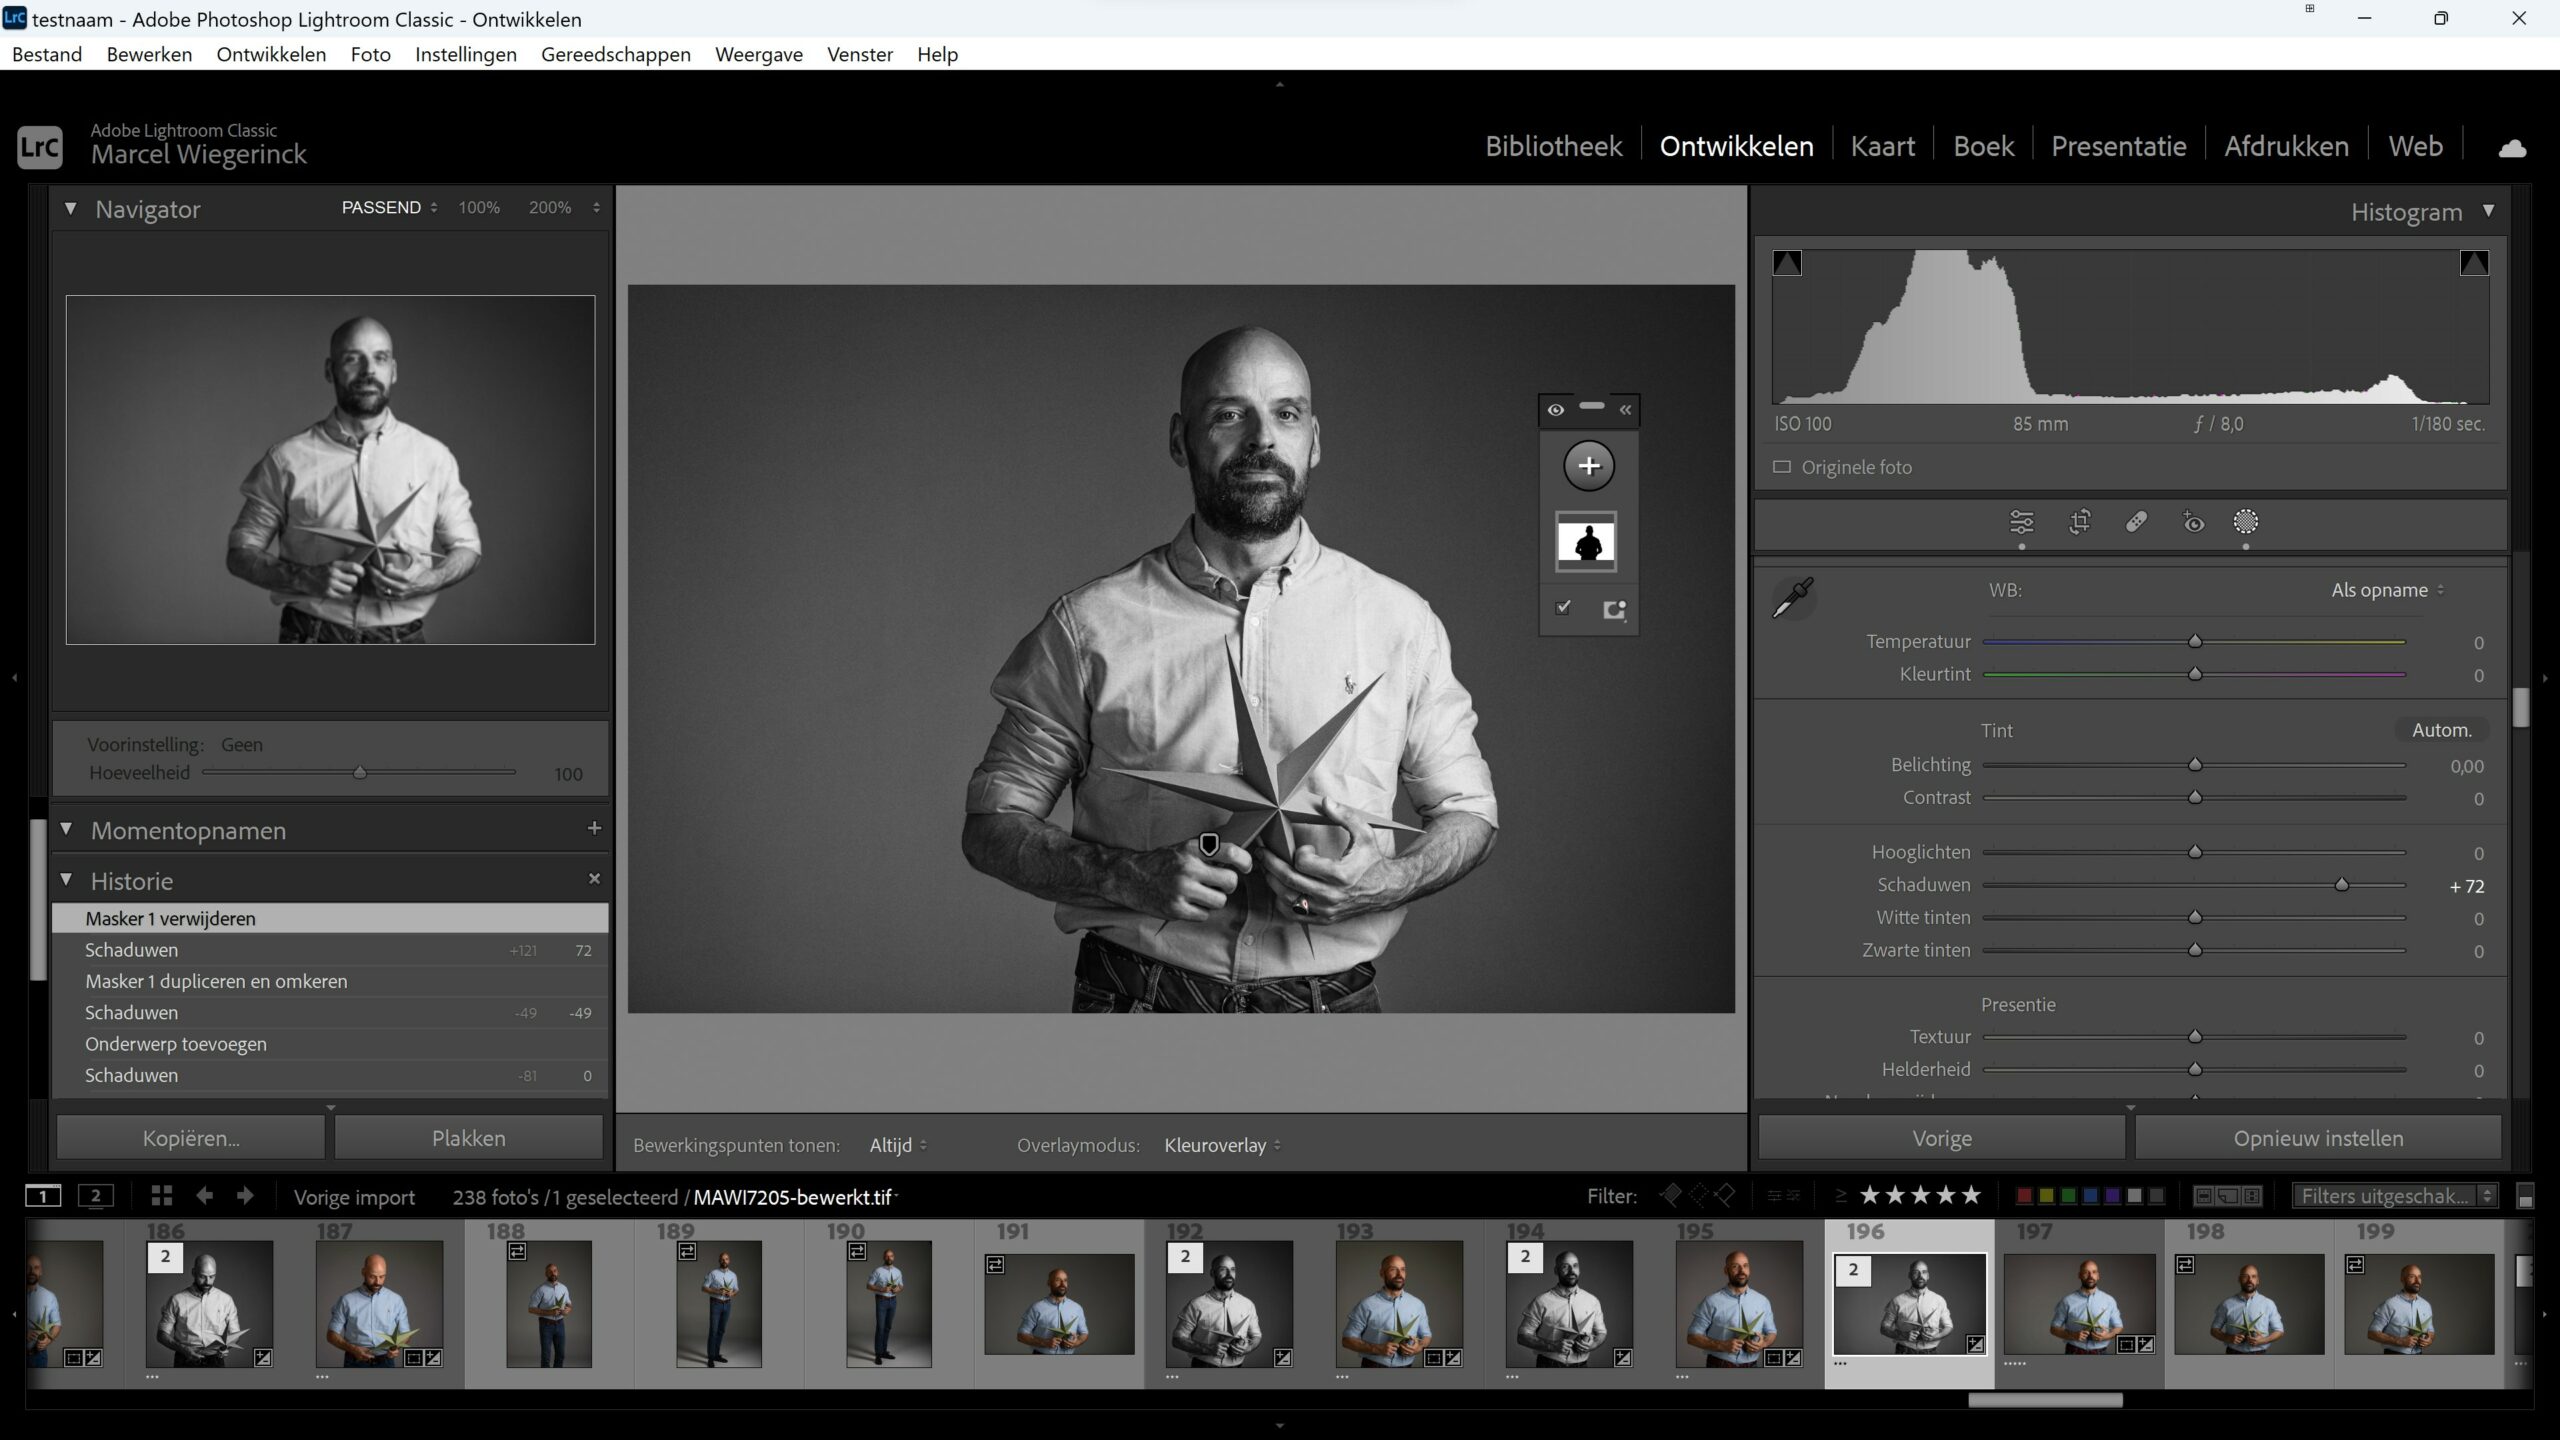Screen dimensions: 2560x1440
Task: Switch to grid view in filmstrip bar
Action: [x=161, y=1196]
